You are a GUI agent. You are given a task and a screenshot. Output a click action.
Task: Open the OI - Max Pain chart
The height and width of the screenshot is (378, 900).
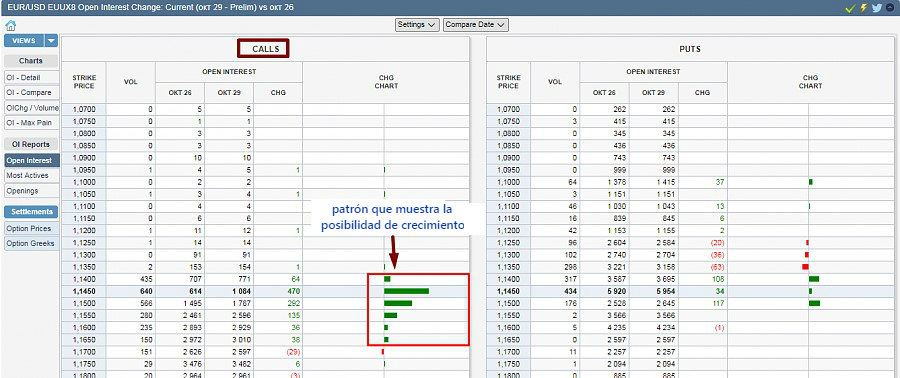[31, 122]
